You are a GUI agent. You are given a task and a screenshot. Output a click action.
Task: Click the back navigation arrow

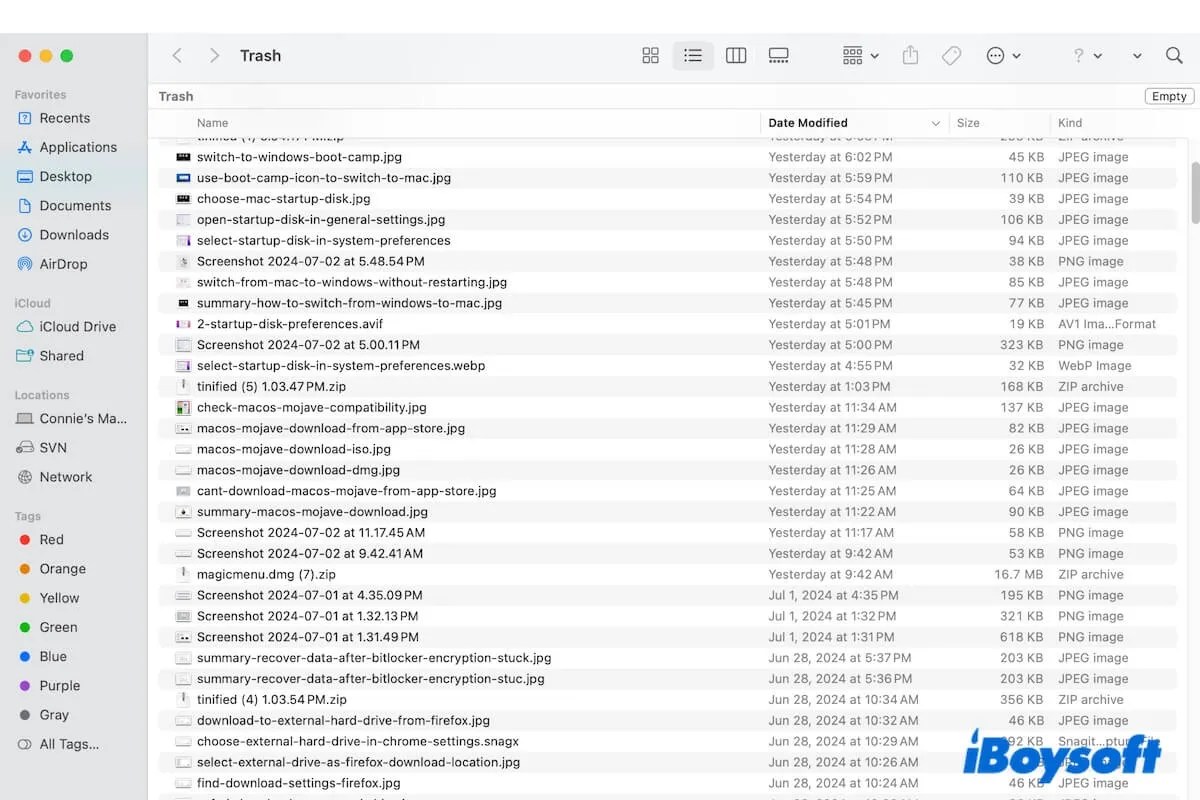tap(177, 55)
